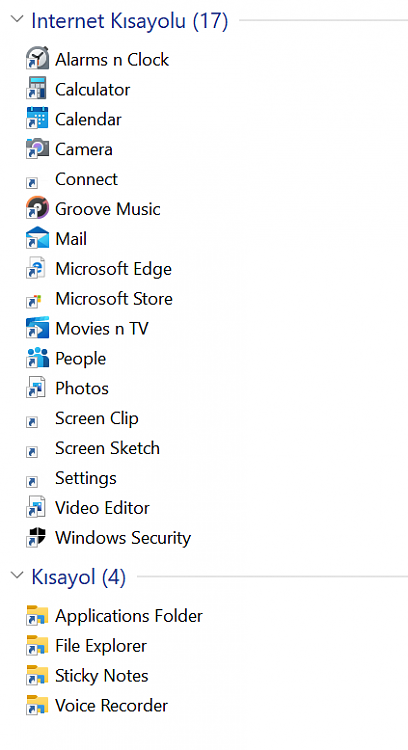Select the Voice Recorder item
This screenshot has width=408, height=750.
tap(97, 706)
